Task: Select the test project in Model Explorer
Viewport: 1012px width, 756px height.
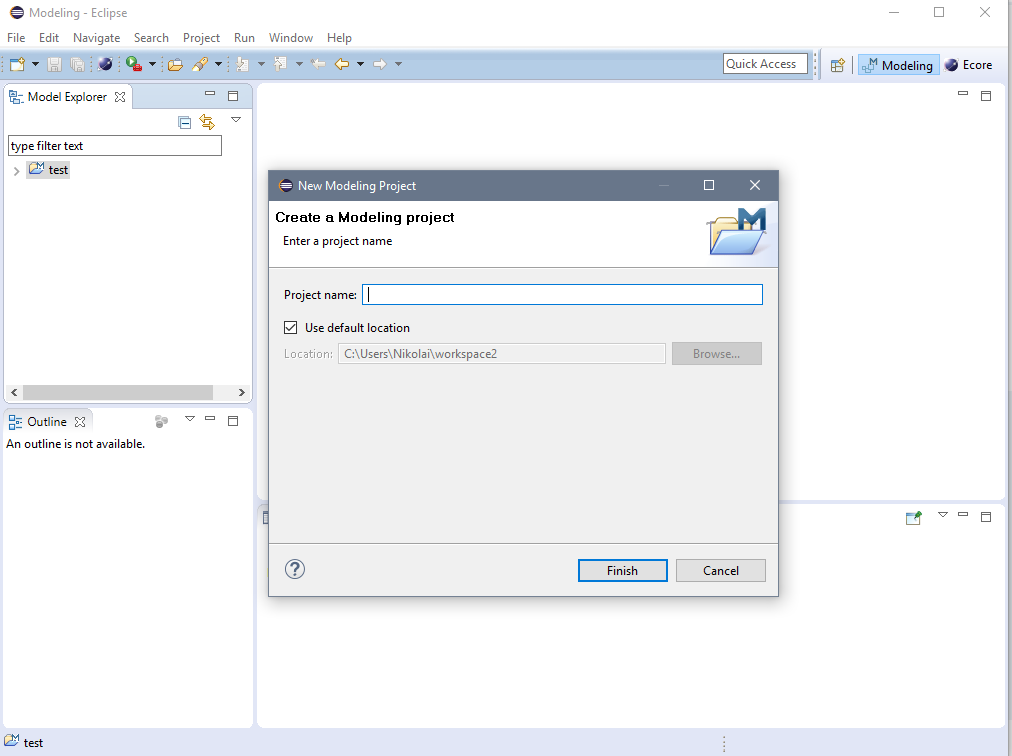Action: pyautogui.click(x=48, y=170)
